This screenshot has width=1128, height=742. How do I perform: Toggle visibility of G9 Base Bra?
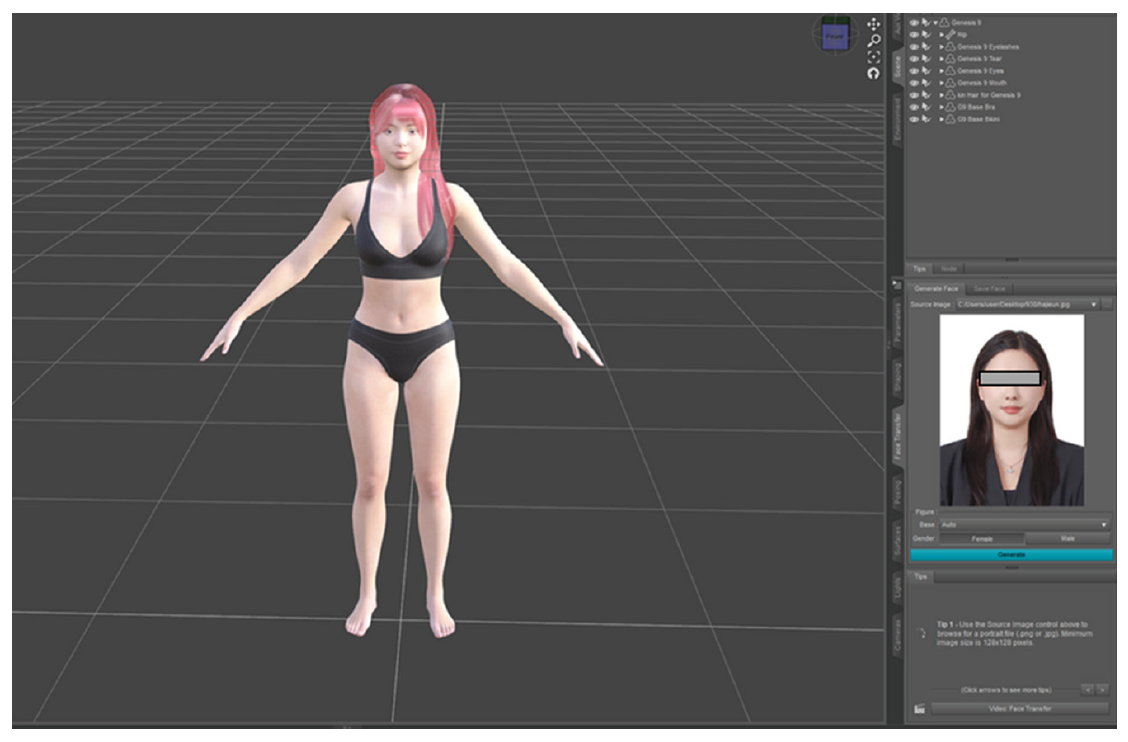(x=913, y=107)
